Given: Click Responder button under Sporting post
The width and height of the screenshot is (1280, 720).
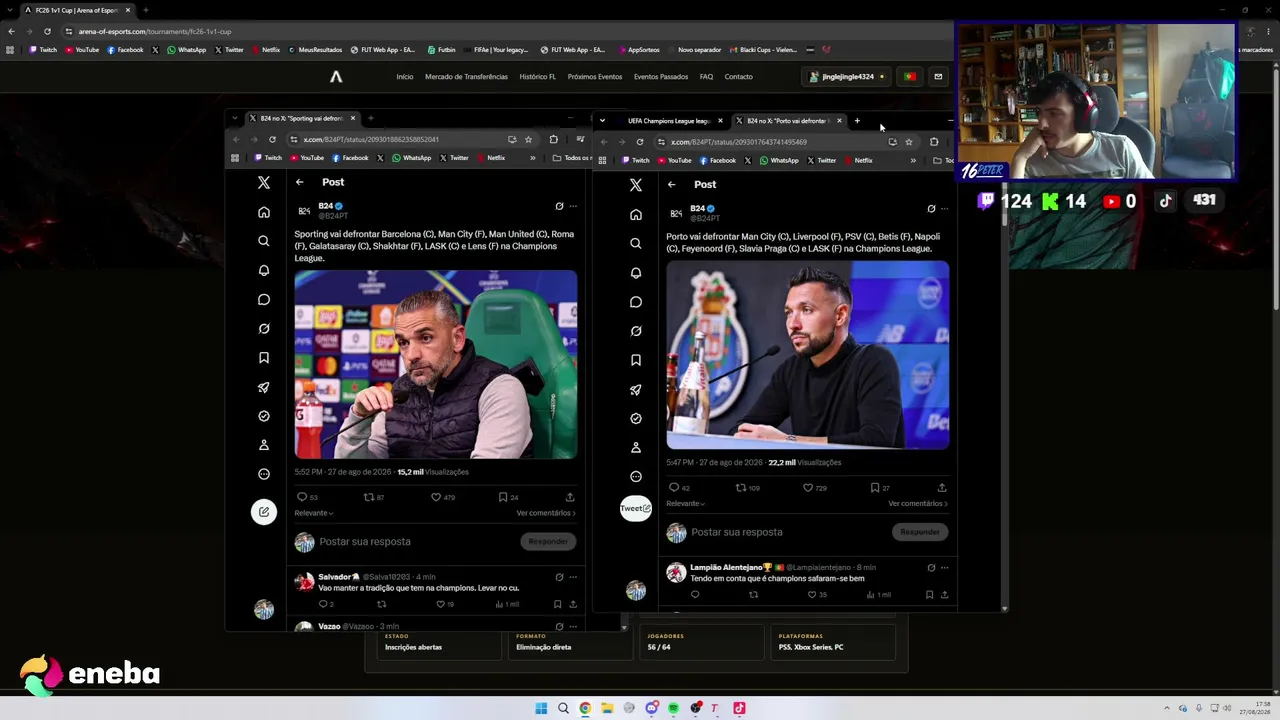Looking at the screenshot, I should click(x=548, y=541).
